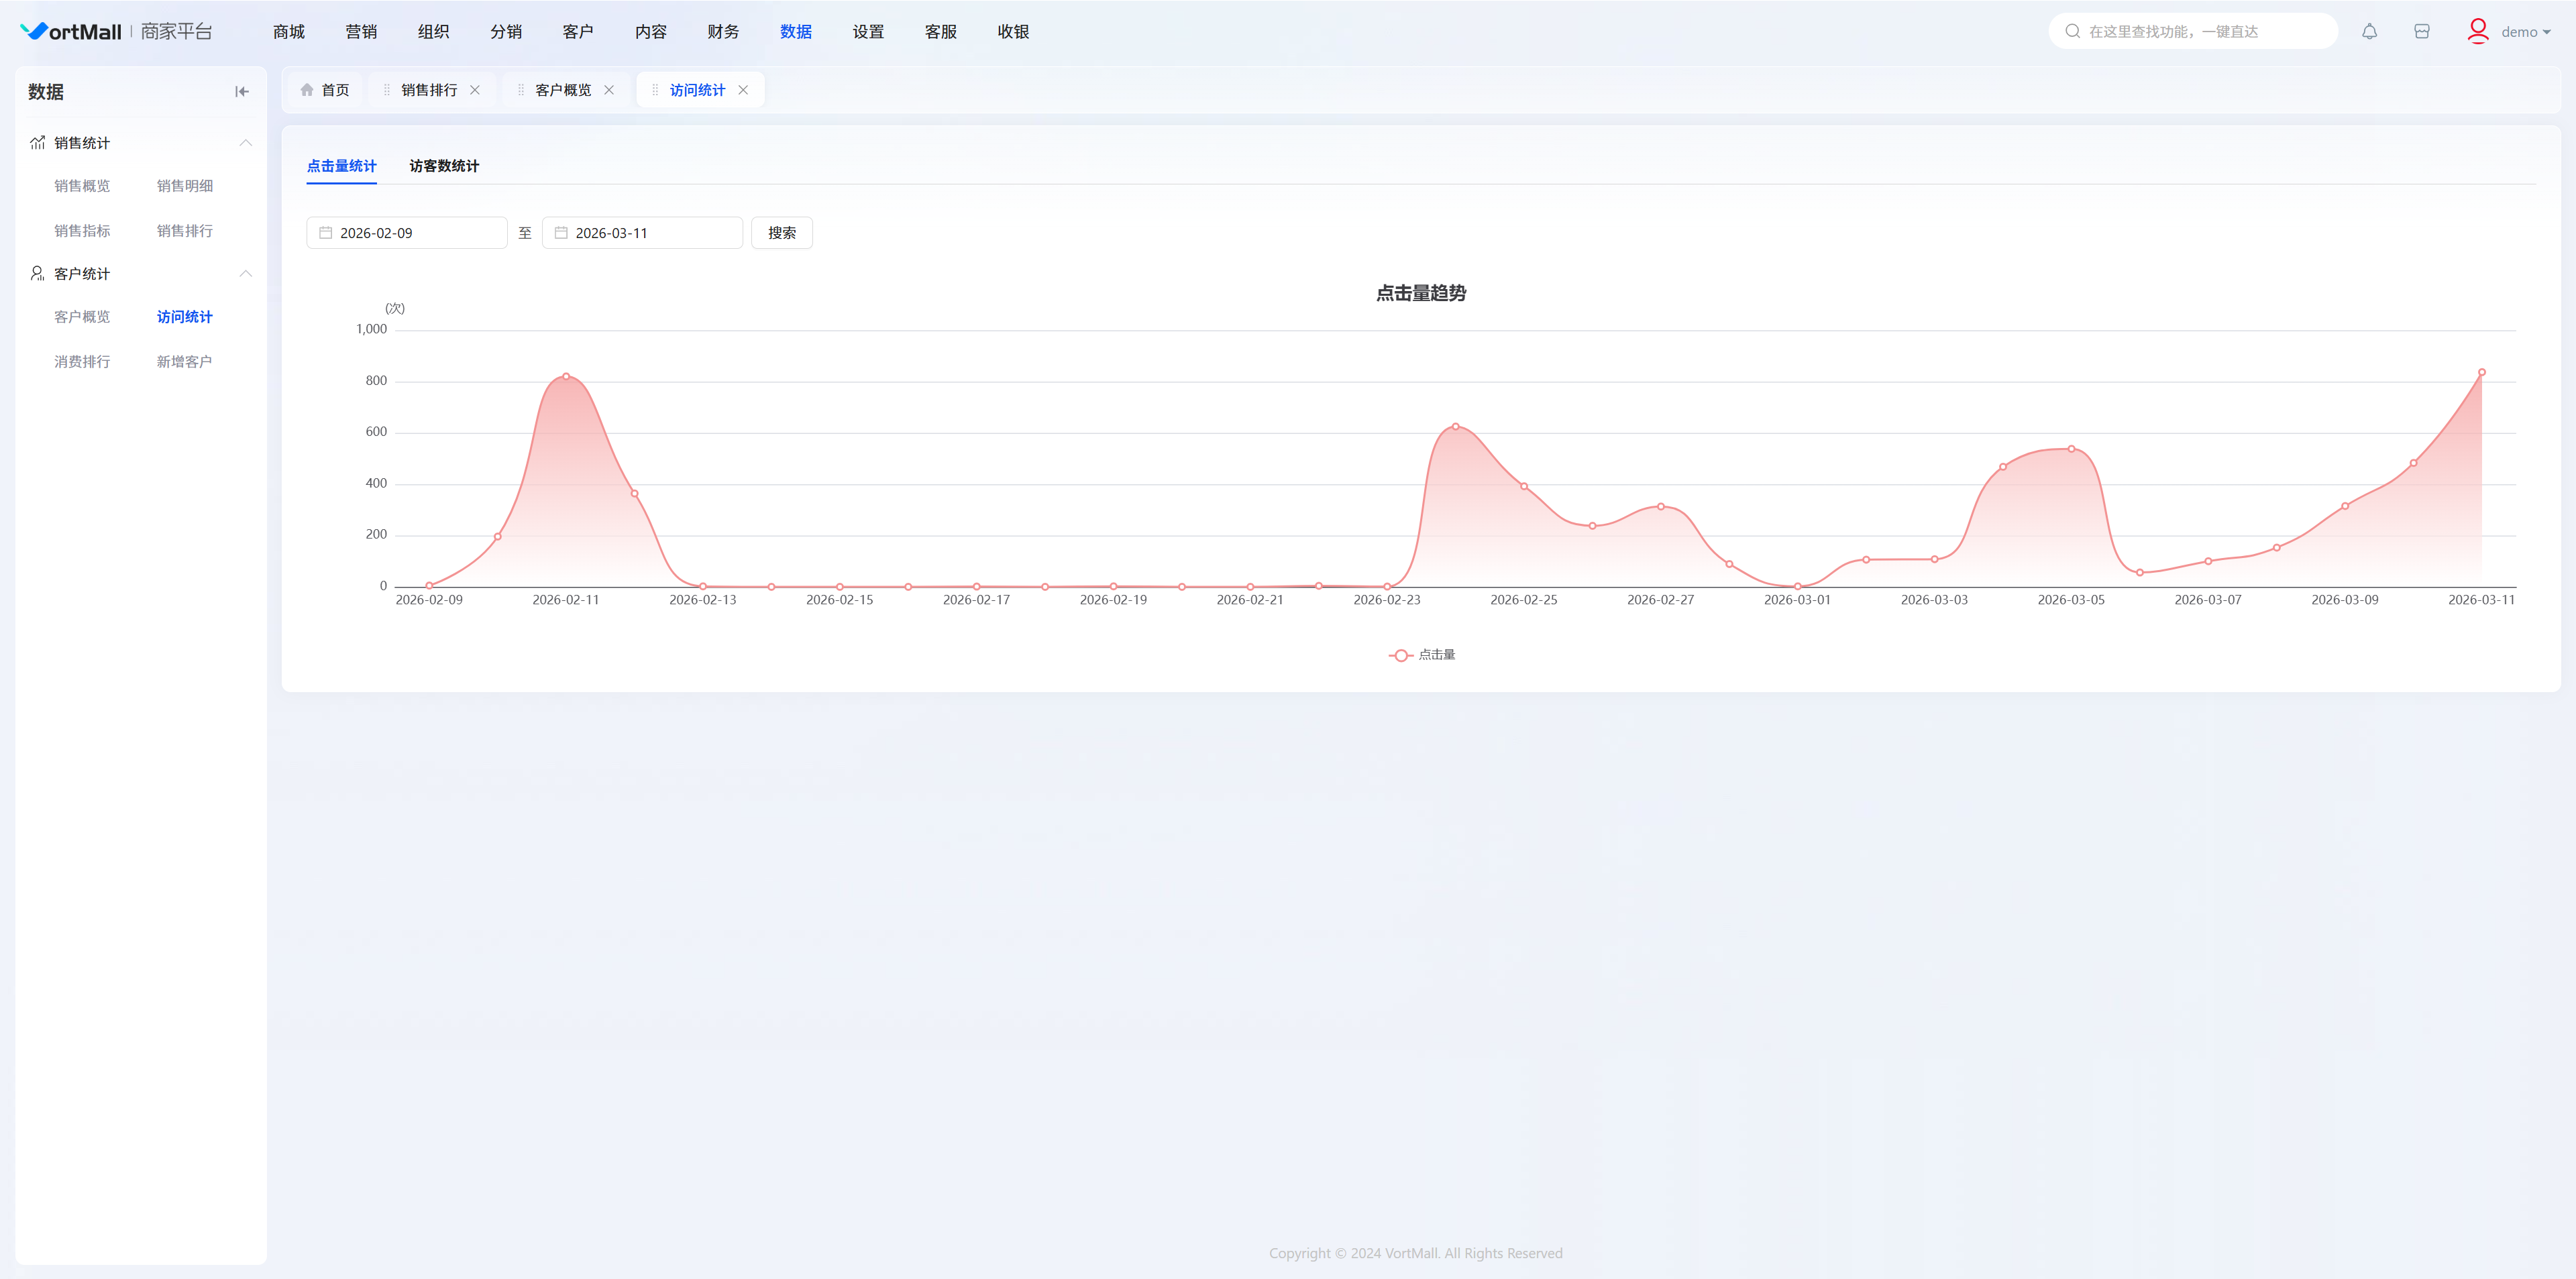Open the notifications bell icon
The height and width of the screenshot is (1279, 2576).
2369,32
